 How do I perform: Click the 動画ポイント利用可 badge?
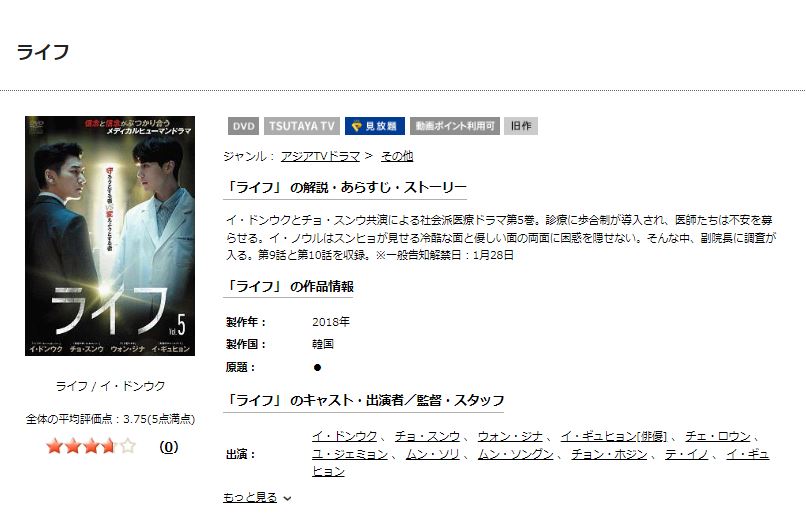(455, 126)
